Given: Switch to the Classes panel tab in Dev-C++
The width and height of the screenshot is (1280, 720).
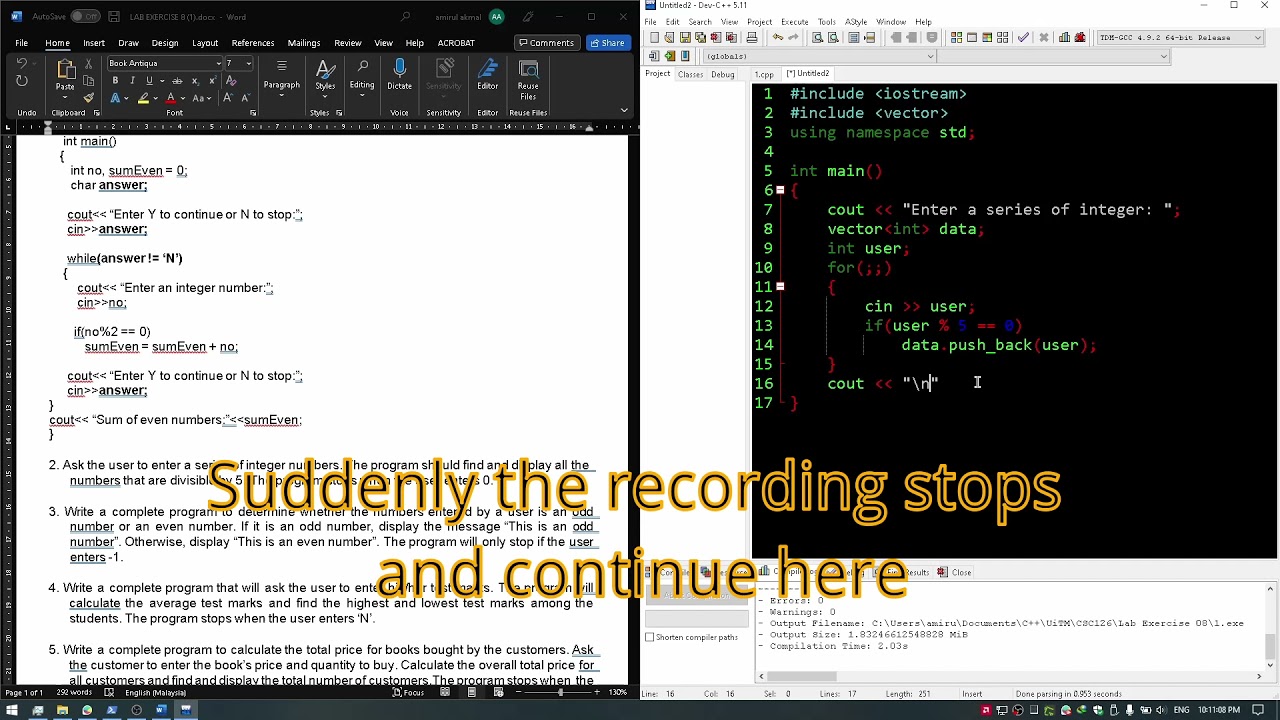Looking at the screenshot, I should pos(690,74).
